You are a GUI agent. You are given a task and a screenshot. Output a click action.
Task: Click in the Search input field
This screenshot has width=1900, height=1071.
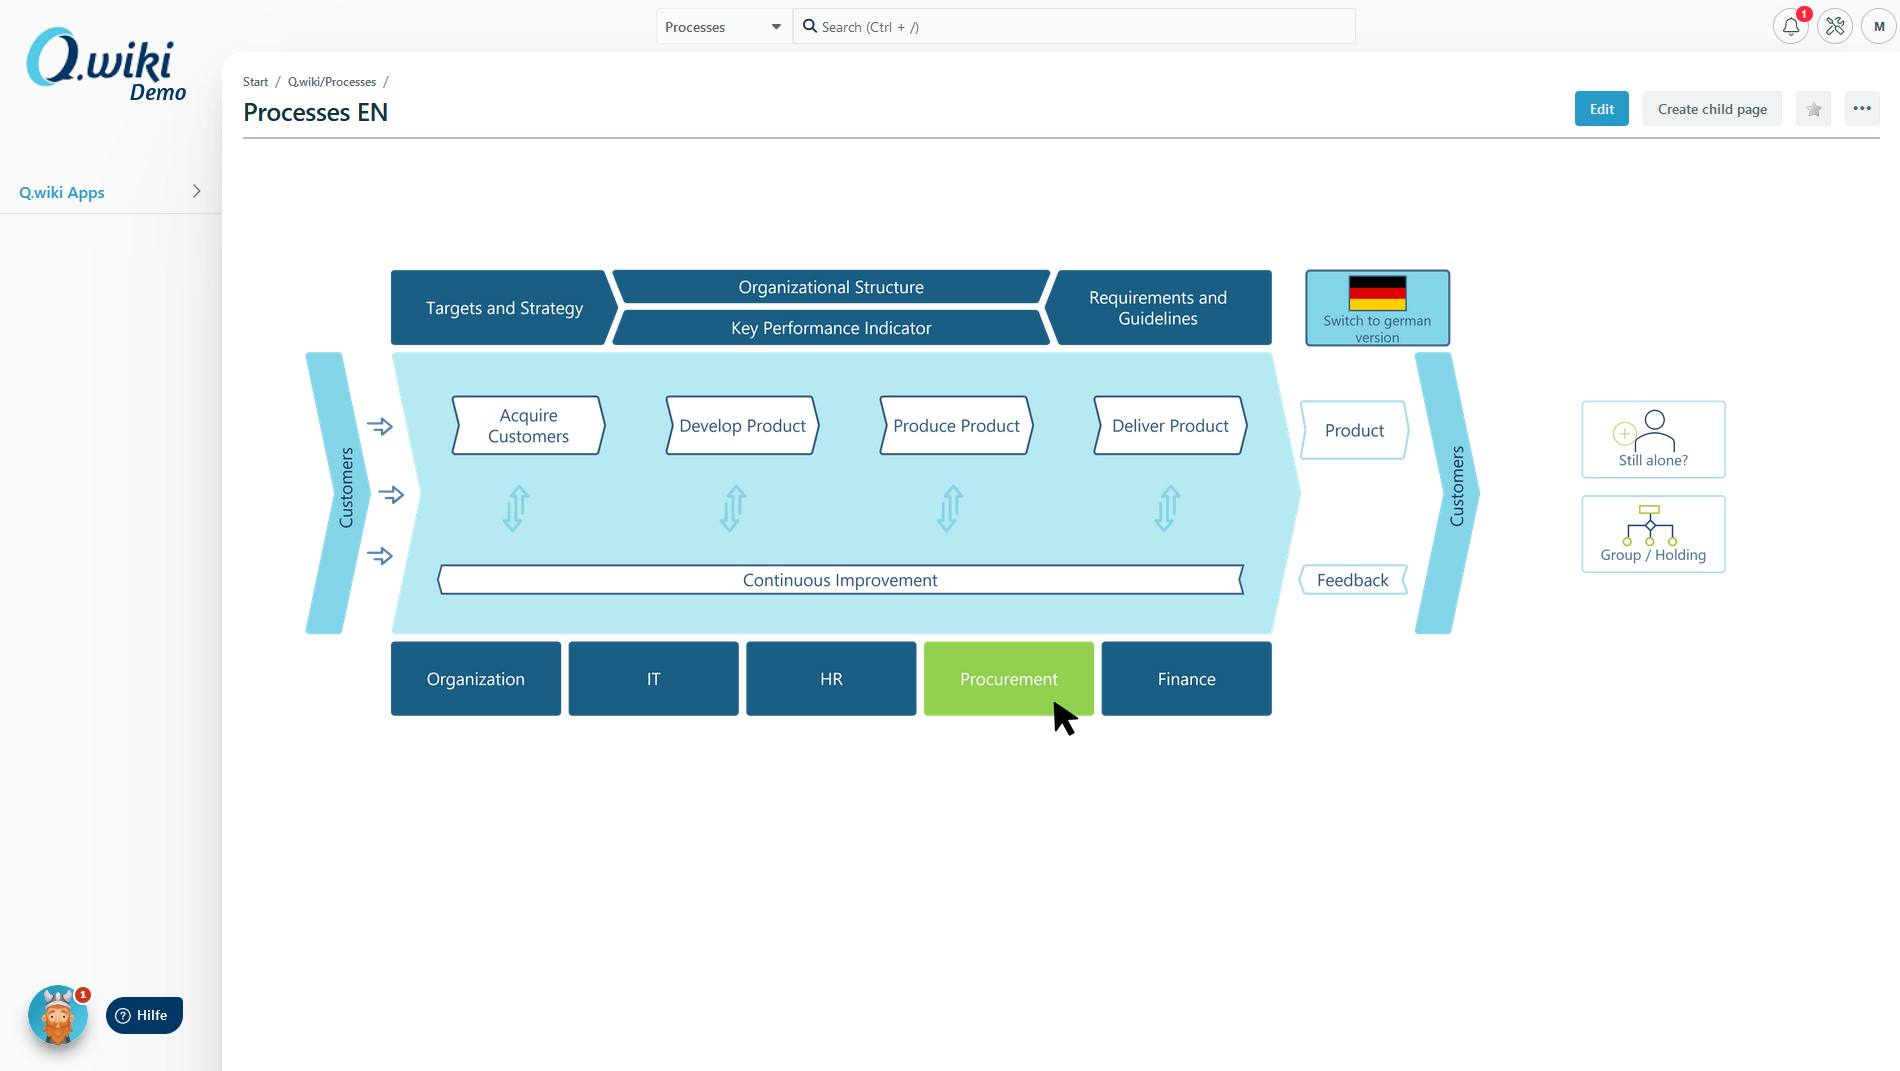click(x=1080, y=27)
